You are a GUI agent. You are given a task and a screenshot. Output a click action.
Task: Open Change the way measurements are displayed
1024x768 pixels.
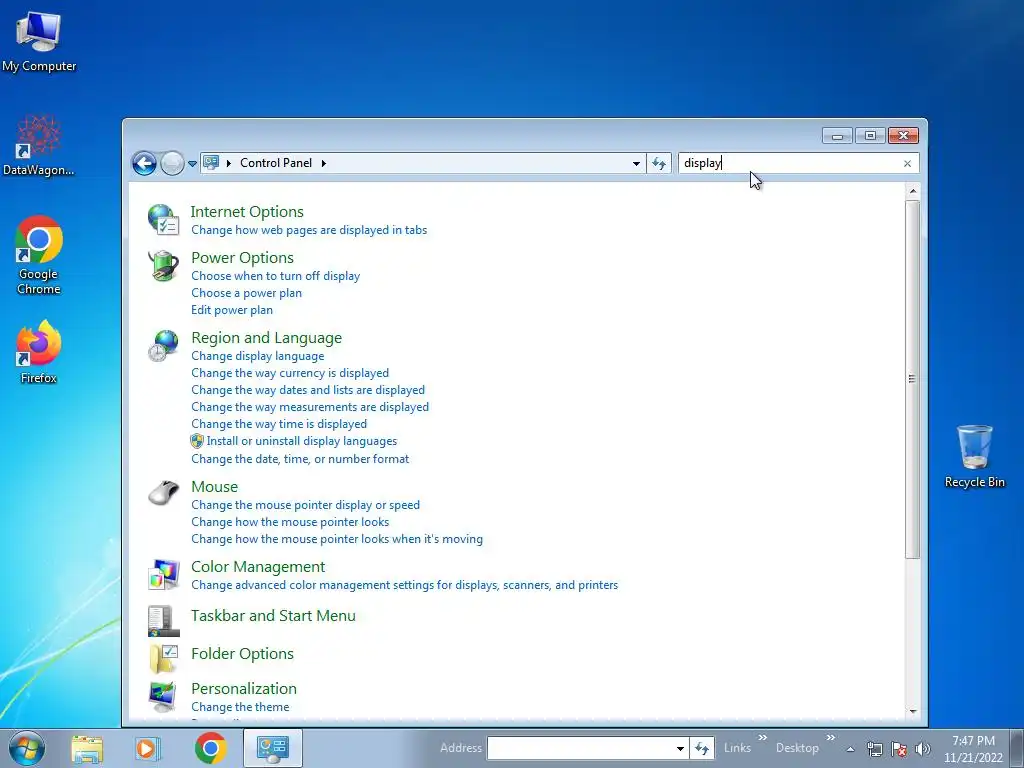pyautogui.click(x=310, y=407)
